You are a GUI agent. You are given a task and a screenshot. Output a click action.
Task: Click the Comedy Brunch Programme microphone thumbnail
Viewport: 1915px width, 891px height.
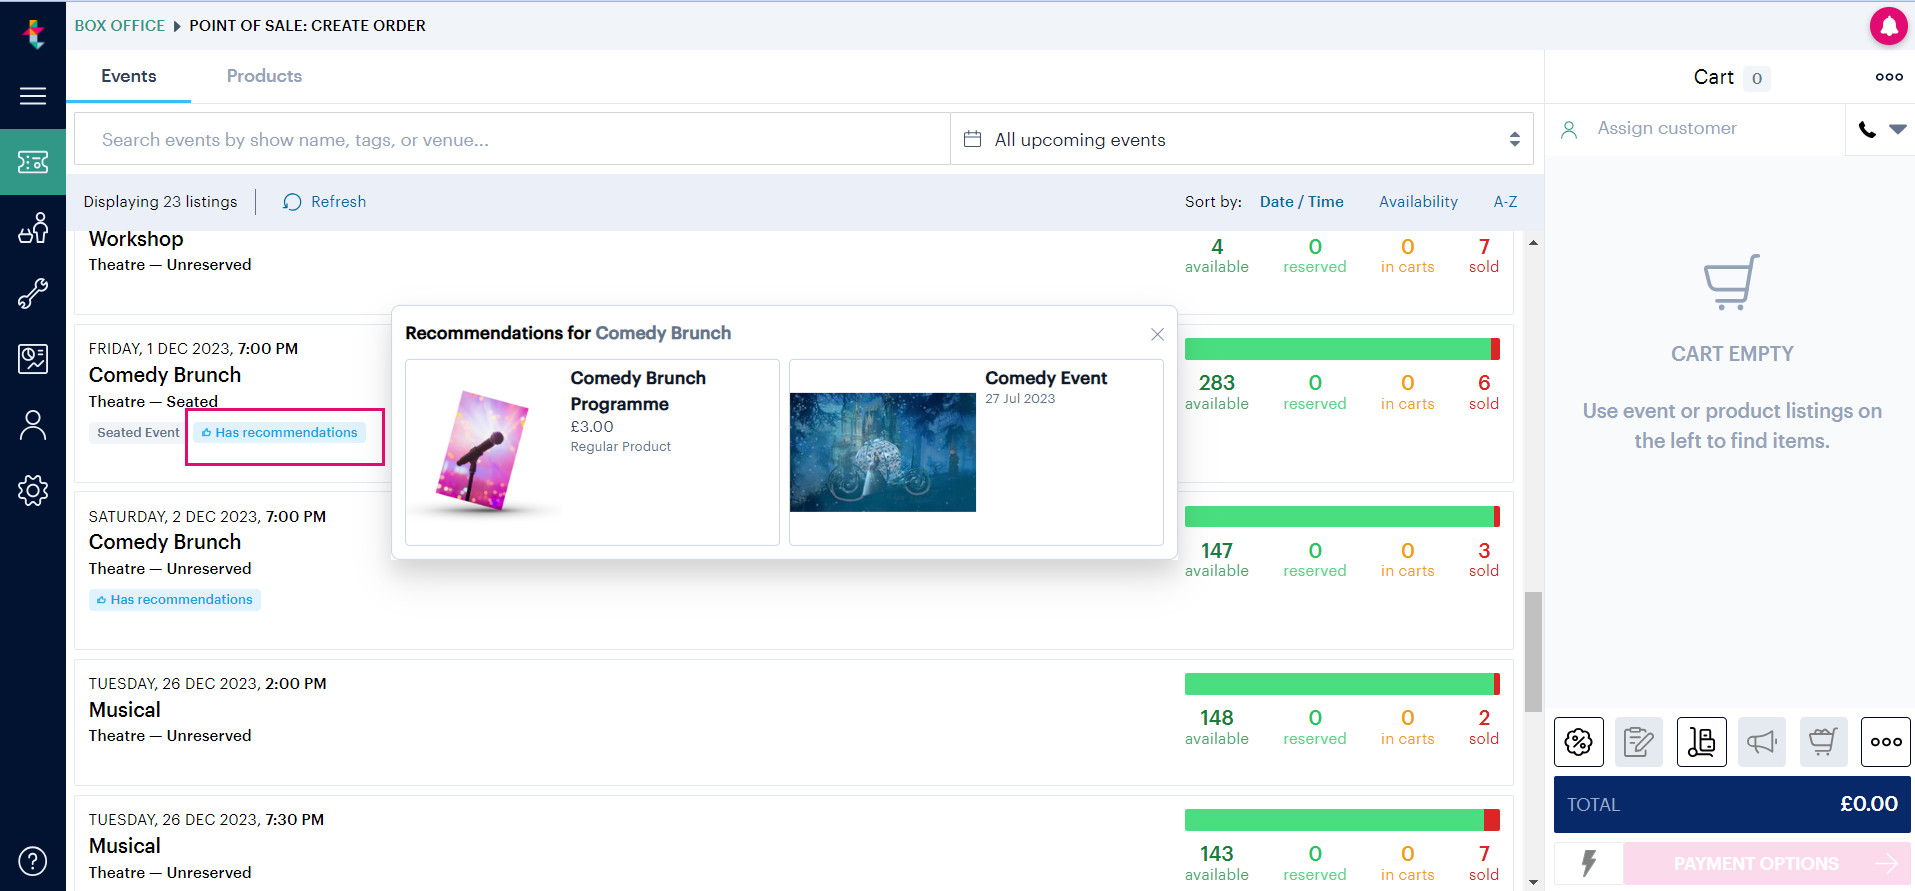[484, 451]
